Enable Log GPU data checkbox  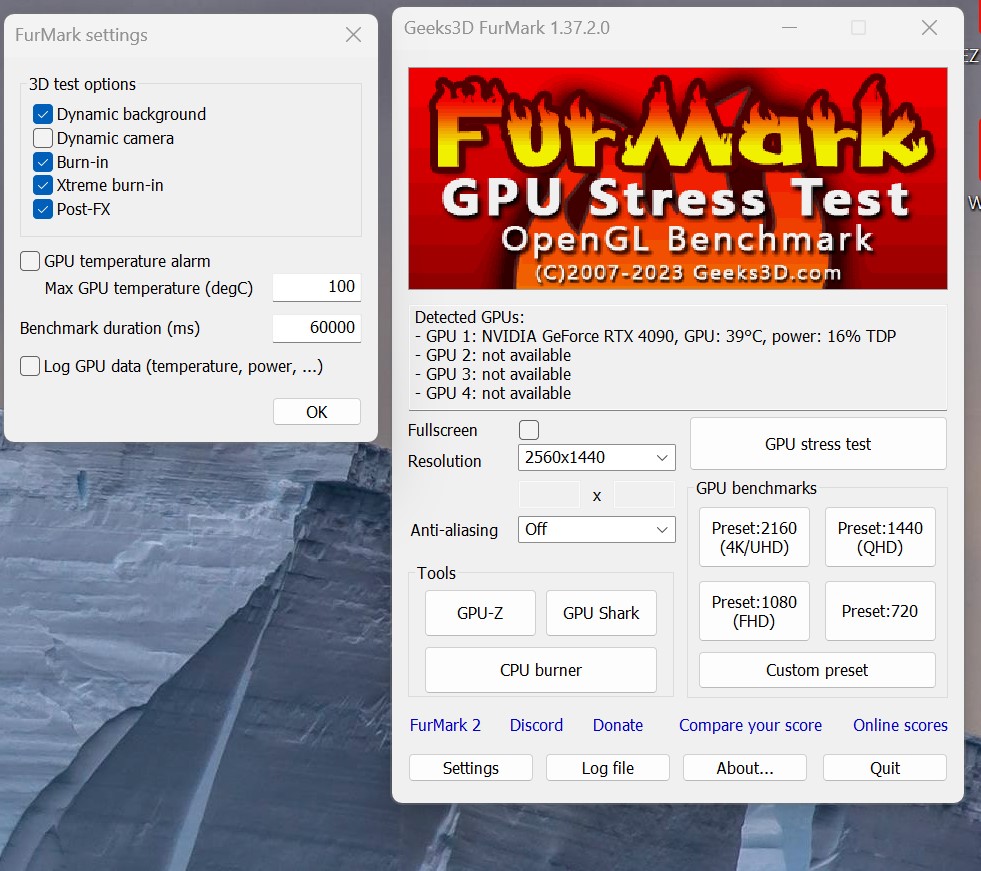(29, 366)
